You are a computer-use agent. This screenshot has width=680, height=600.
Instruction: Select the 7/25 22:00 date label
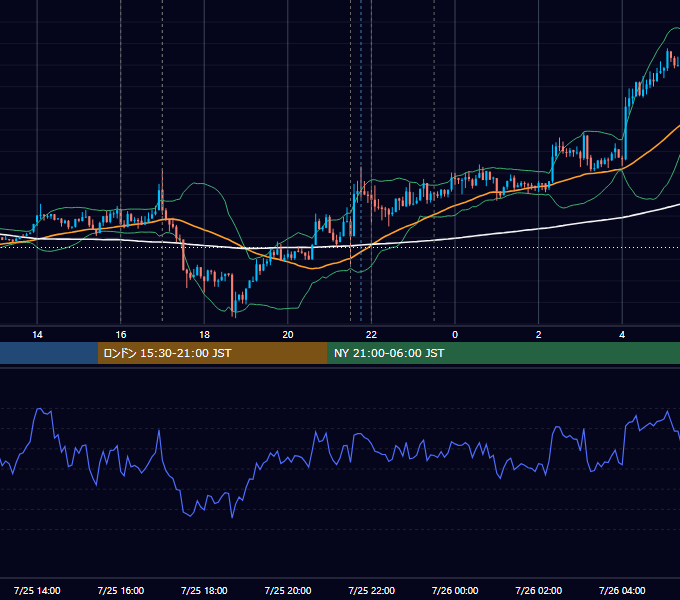(372, 590)
